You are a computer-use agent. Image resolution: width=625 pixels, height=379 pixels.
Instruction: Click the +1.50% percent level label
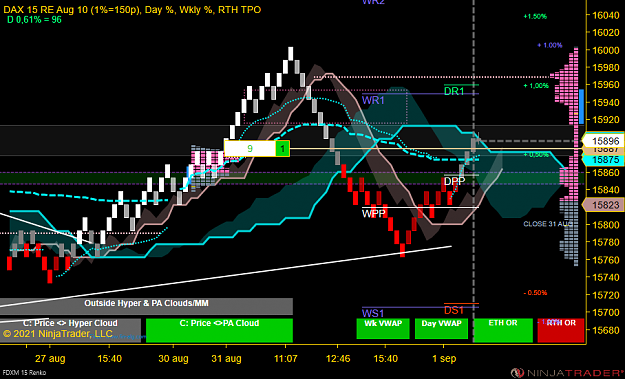click(535, 16)
